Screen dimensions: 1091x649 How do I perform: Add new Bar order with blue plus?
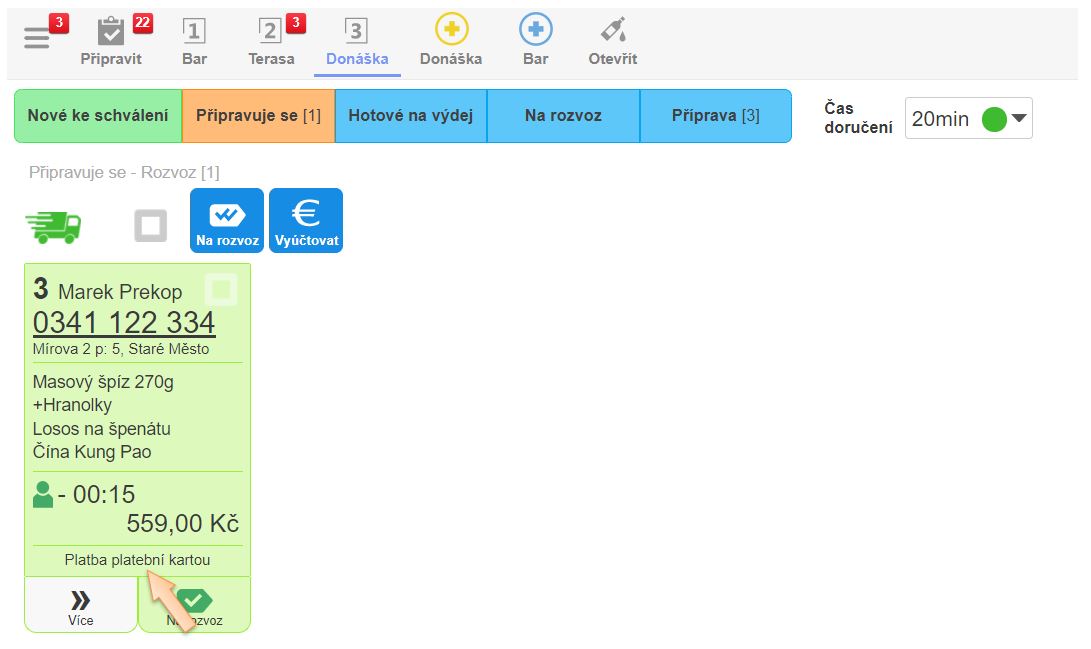pyautogui.click(x=535, y=31)
